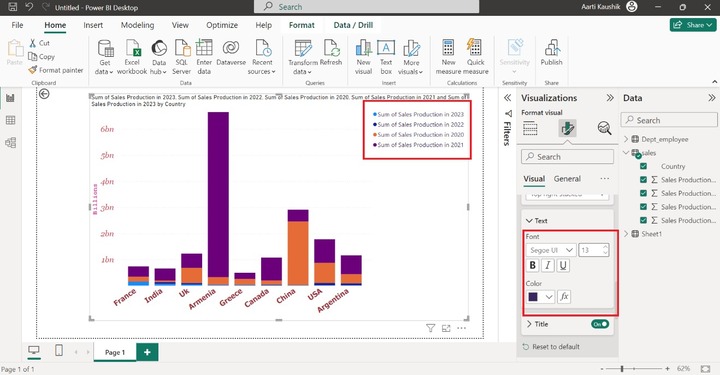Open Transform data editor
Image resolution: width=720 pixels, height=375 pixels.
coord(303,57)
